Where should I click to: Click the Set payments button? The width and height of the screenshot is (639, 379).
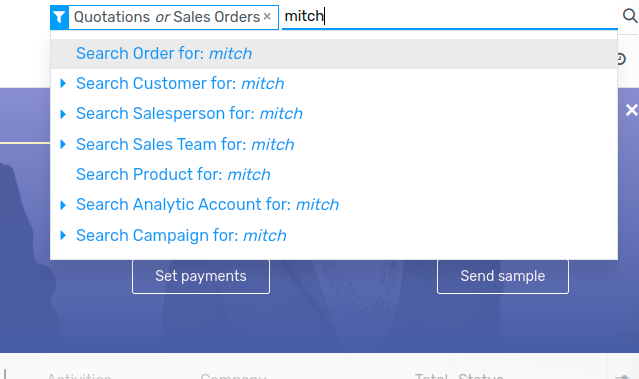point(201,276)
